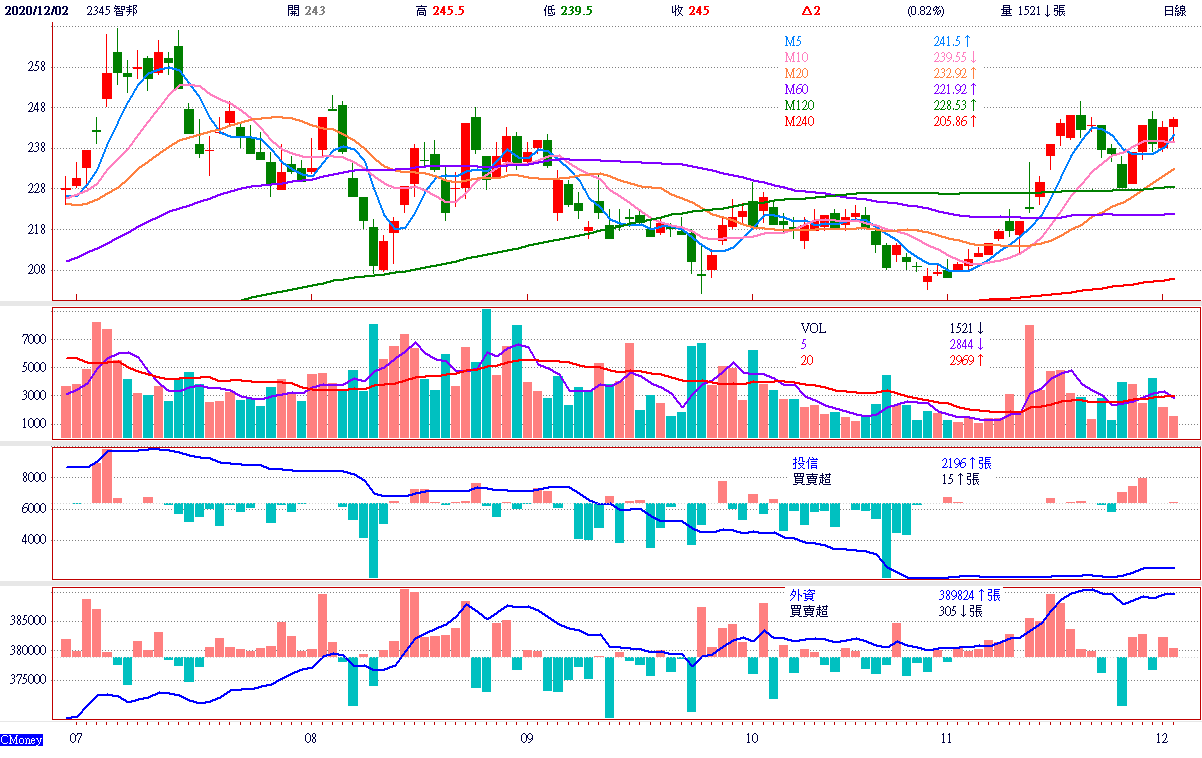Select the 2345 智邦 stock name
1202x758 pixels.
(x=112, y=10)
